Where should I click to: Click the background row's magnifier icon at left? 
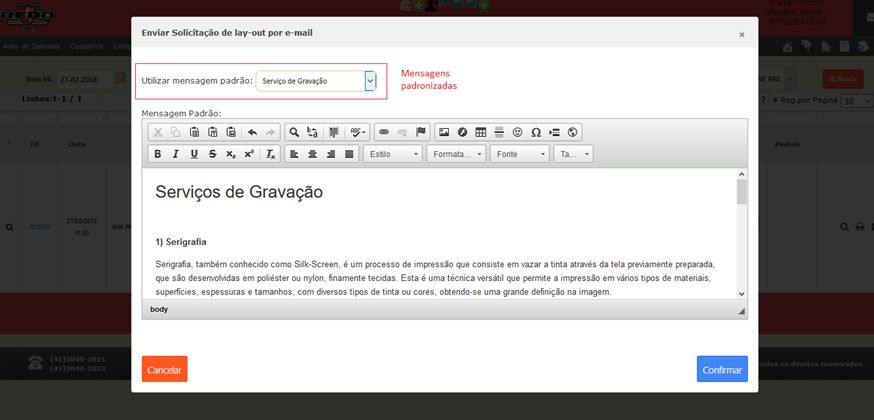click(9, 227)
